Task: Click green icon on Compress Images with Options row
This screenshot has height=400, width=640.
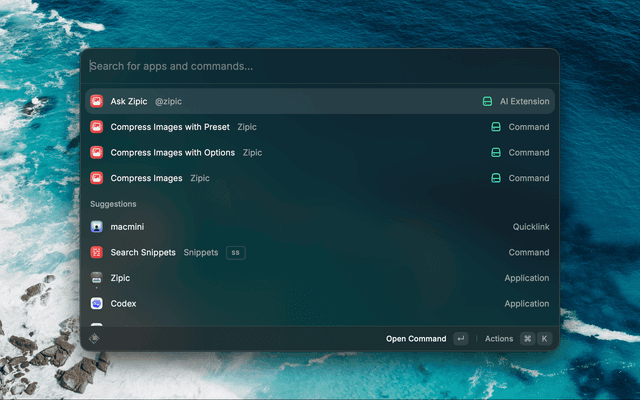Action: (496, 153)
